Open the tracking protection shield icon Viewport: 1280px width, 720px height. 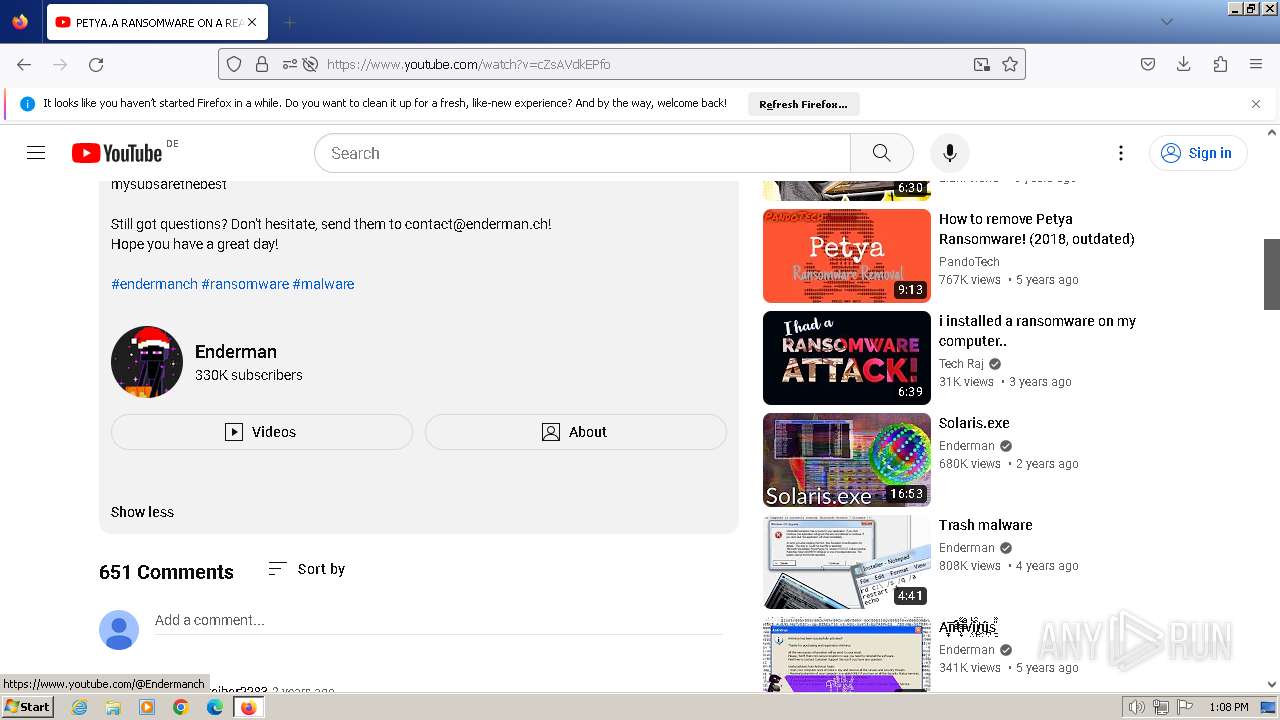(x=234, y=64)
